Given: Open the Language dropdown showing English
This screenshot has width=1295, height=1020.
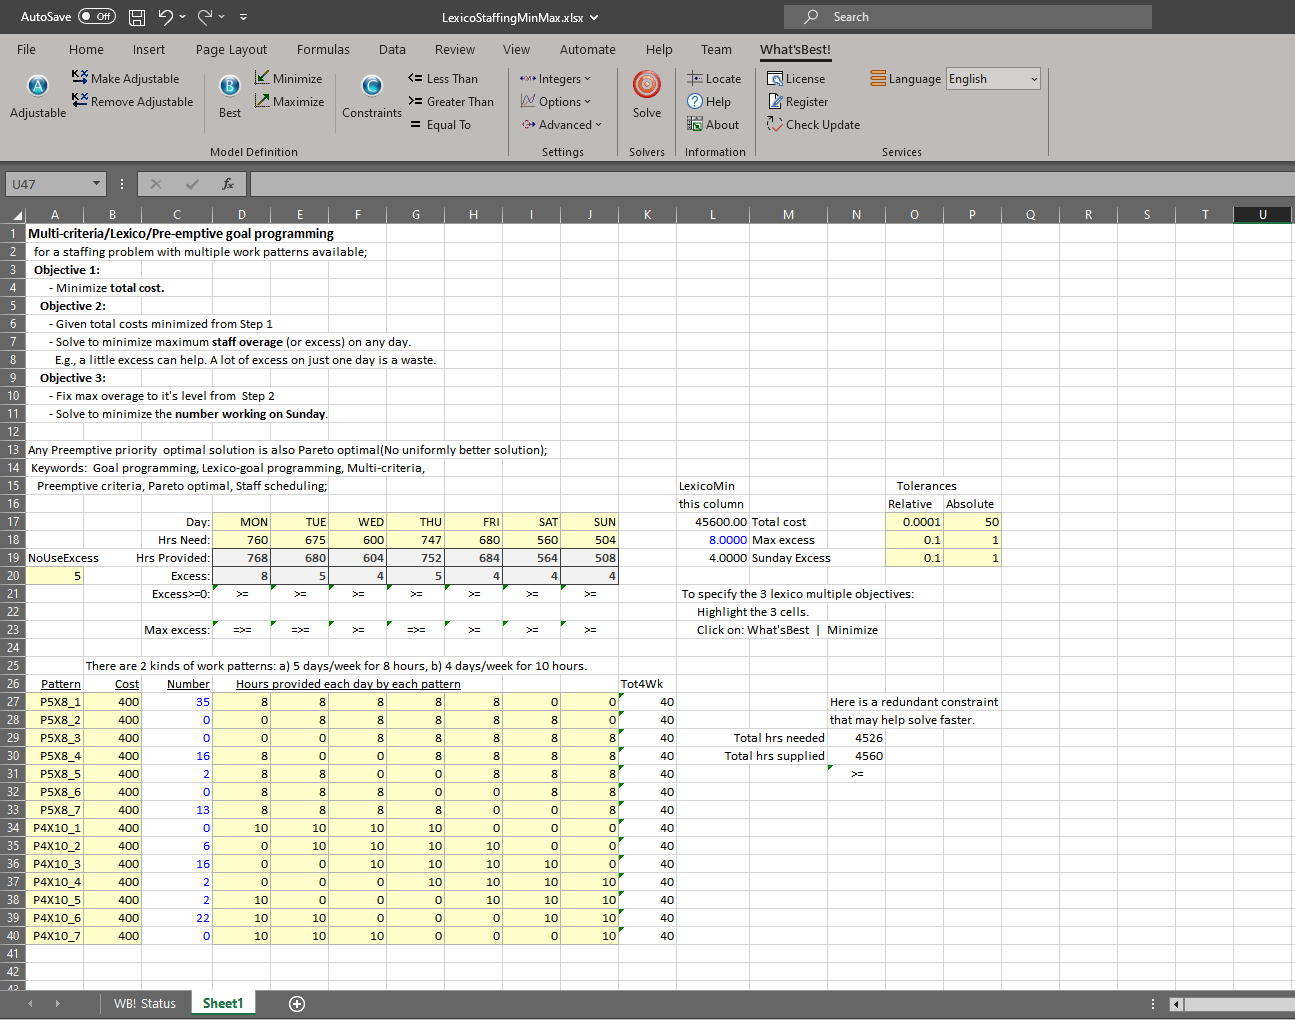Looking at the screenshot, I should 993,79.
